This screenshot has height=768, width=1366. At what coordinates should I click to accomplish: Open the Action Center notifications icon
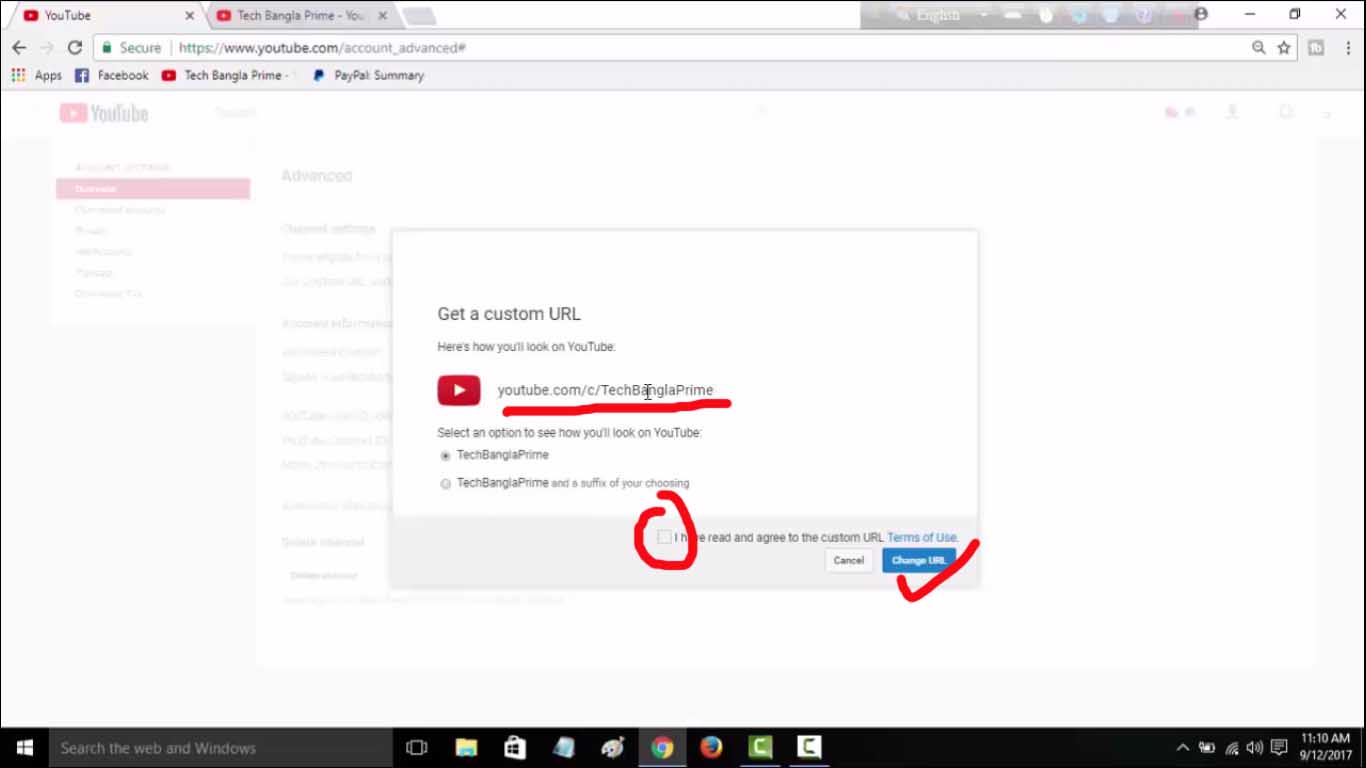coord(1279,747)
